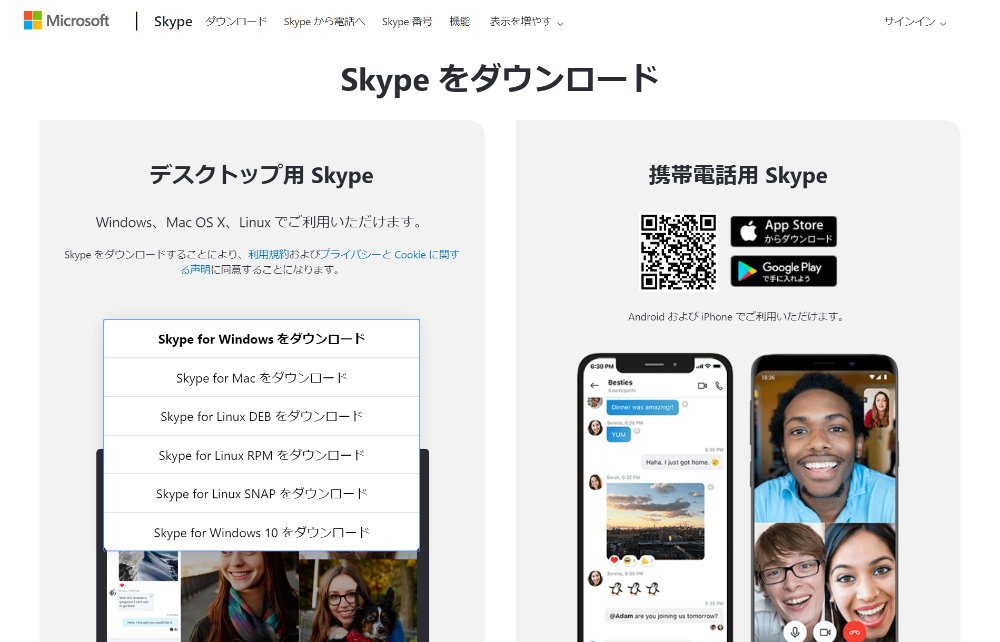Click the 携帯電話用 Skype heading
This screenshot has width=1000, height=642.
[x=738, y=175]
